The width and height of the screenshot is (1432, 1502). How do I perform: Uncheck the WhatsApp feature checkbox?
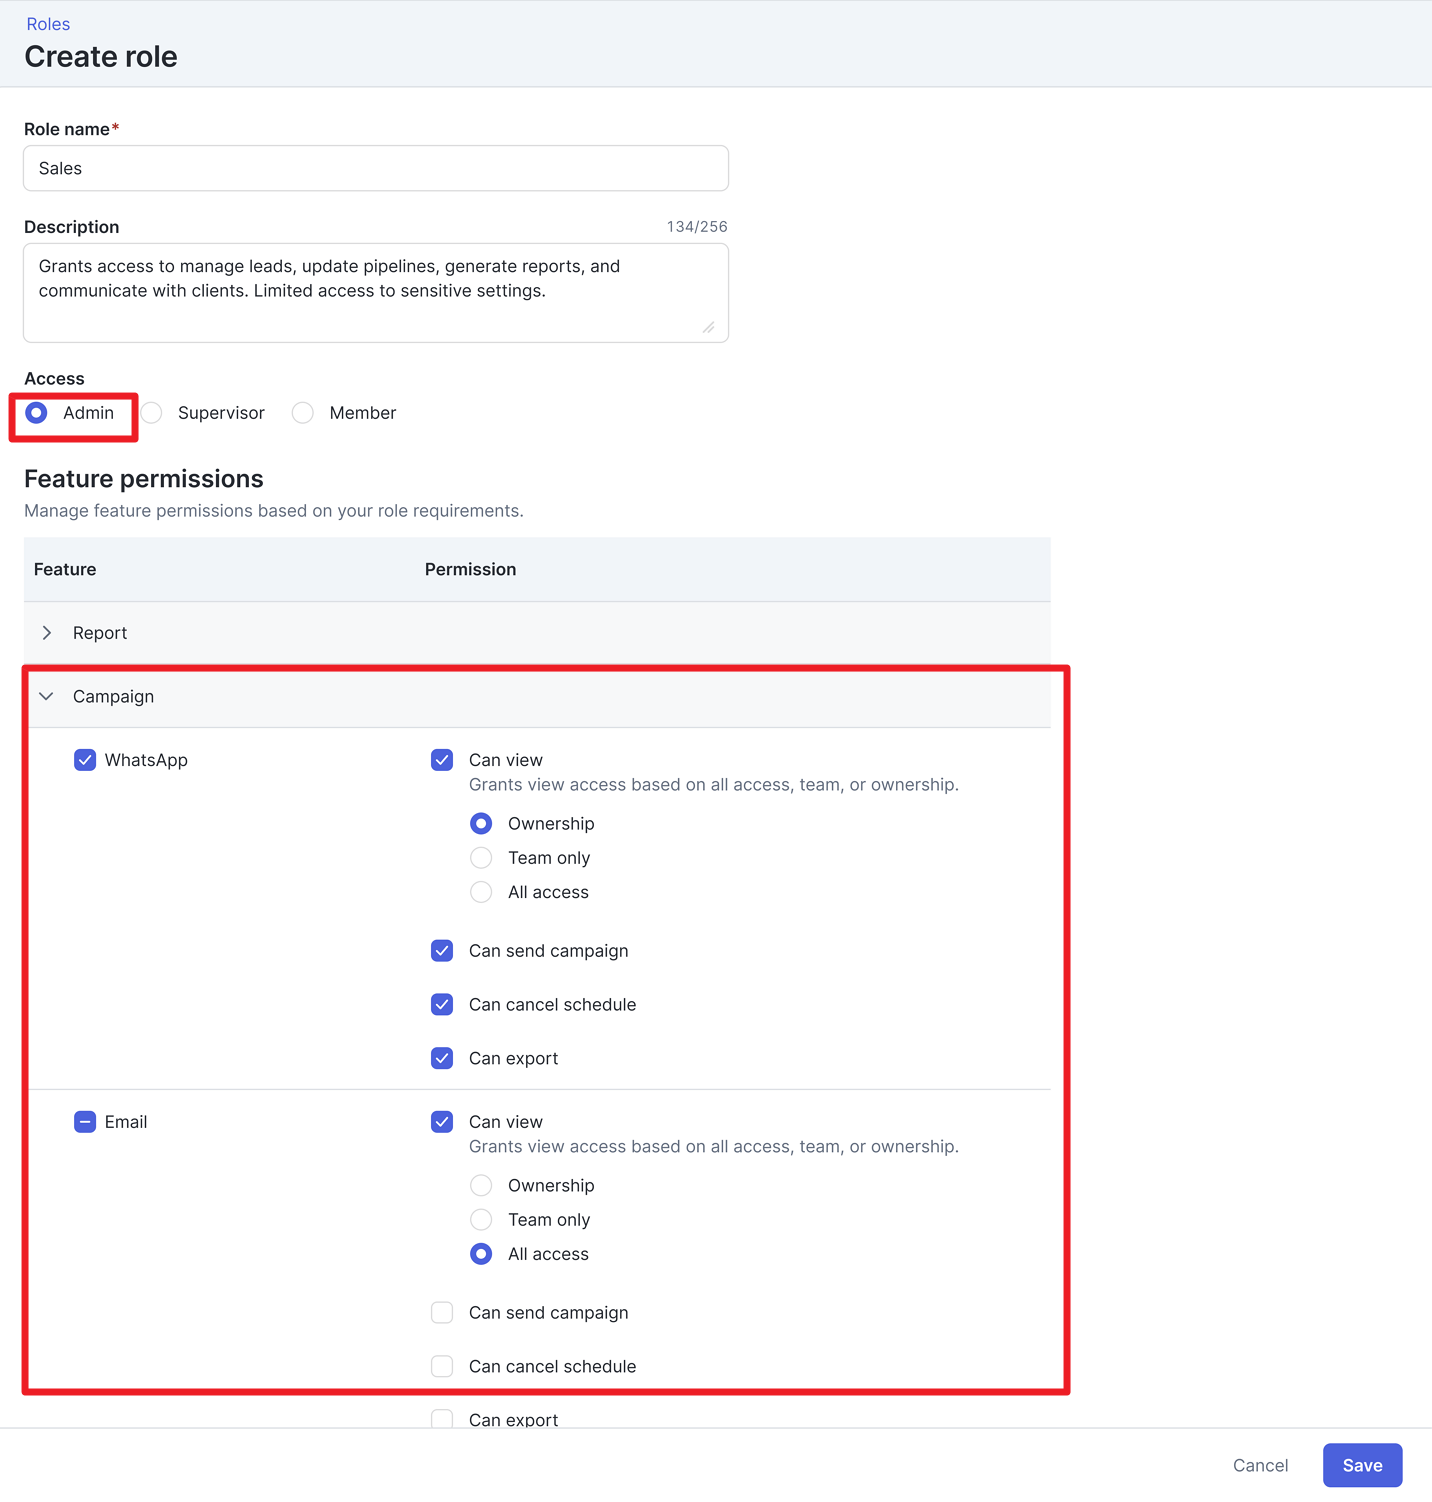point(85,760)
